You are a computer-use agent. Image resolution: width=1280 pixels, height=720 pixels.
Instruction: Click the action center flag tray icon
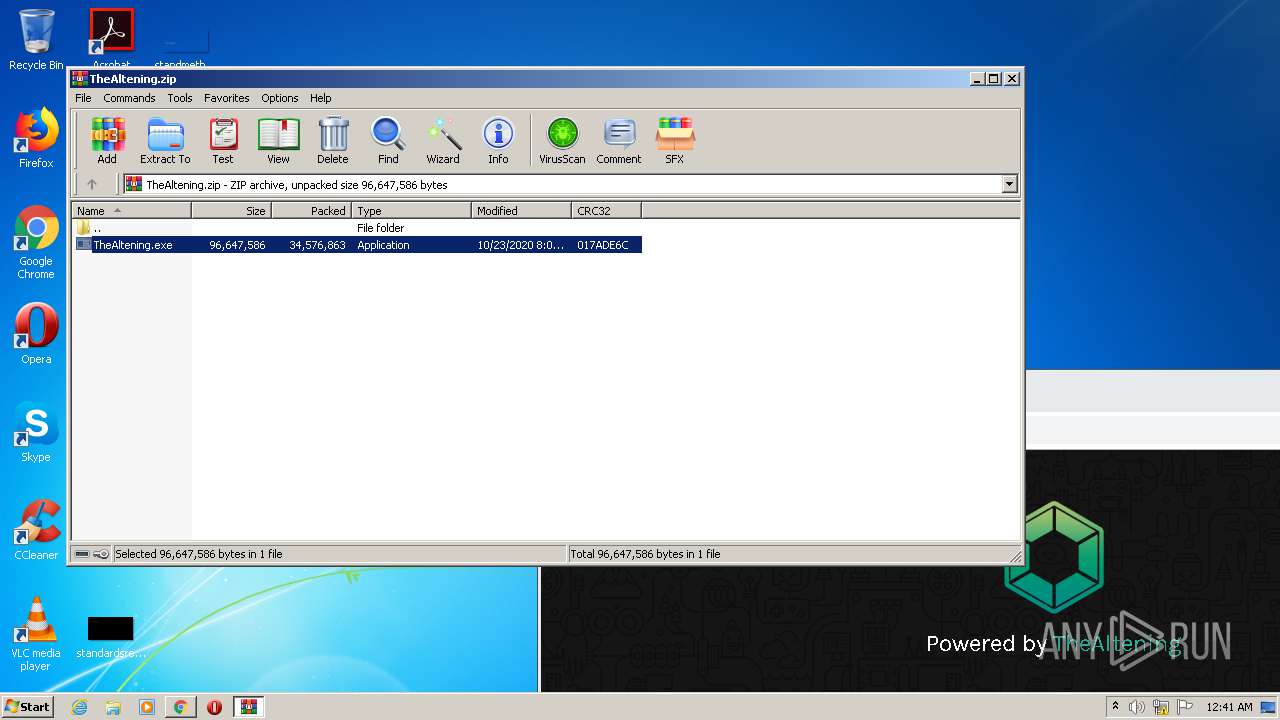point(1185,707)
